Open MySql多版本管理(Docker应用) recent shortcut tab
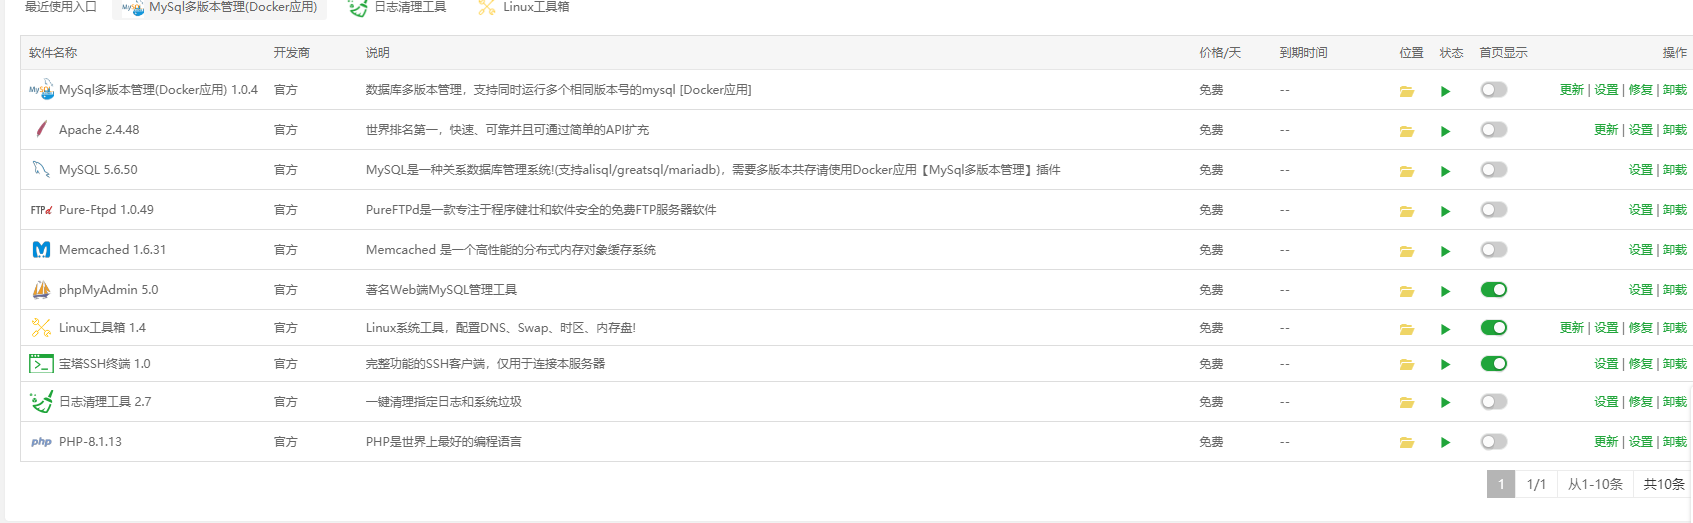The height and width of the screenshot is (523, 1693). point(219,8)
